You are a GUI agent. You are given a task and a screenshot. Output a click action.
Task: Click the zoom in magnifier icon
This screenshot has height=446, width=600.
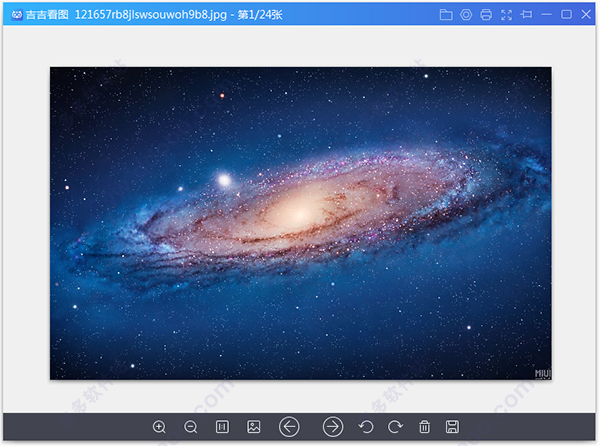click(x=159, y=426)
